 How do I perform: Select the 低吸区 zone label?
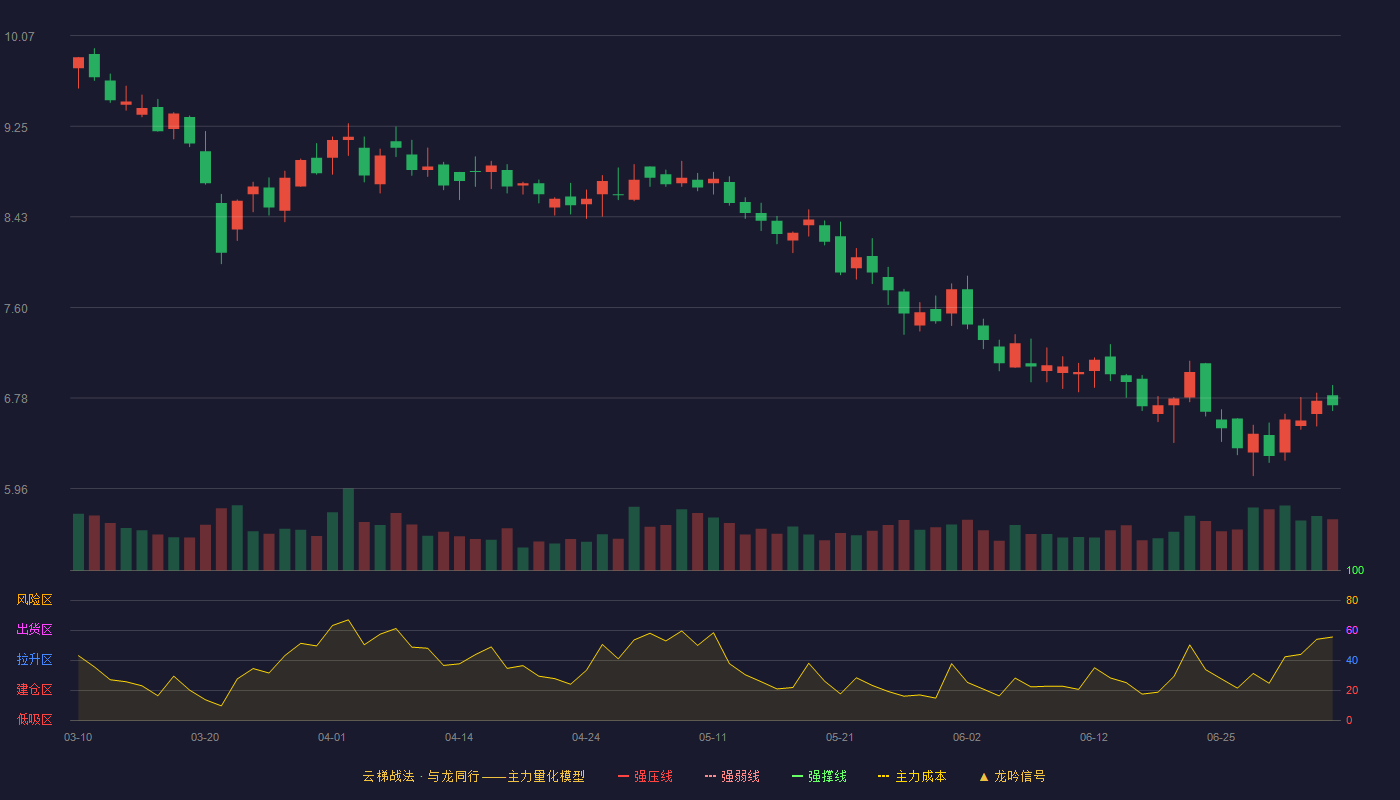34,719
